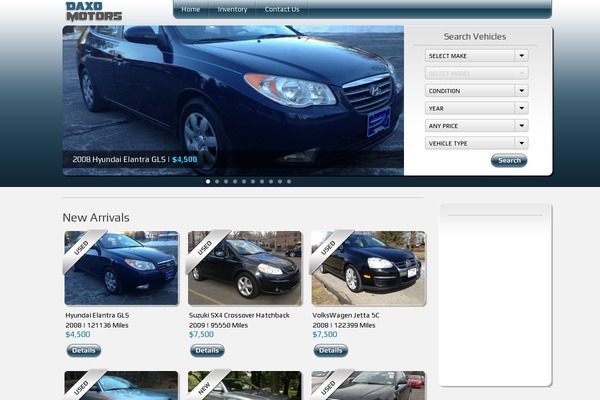Open the Contact Us page
This screenshot has height=400, width=600.
(282, 9)
